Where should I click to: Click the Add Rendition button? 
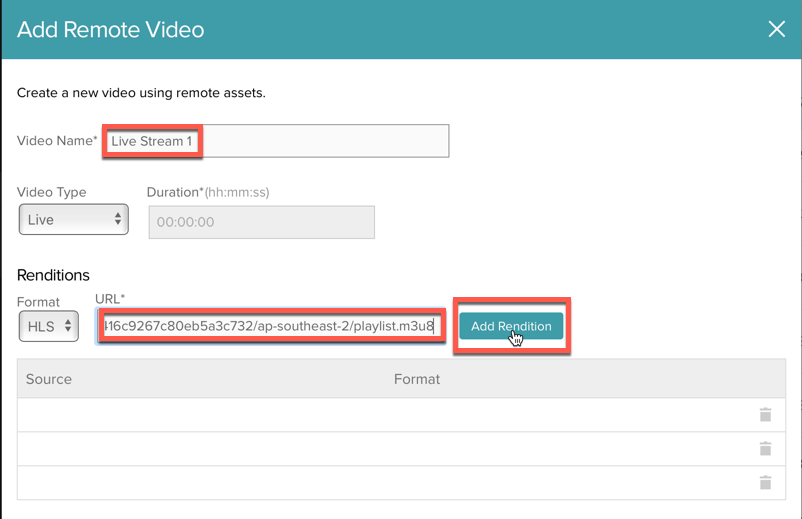point(511,326)
